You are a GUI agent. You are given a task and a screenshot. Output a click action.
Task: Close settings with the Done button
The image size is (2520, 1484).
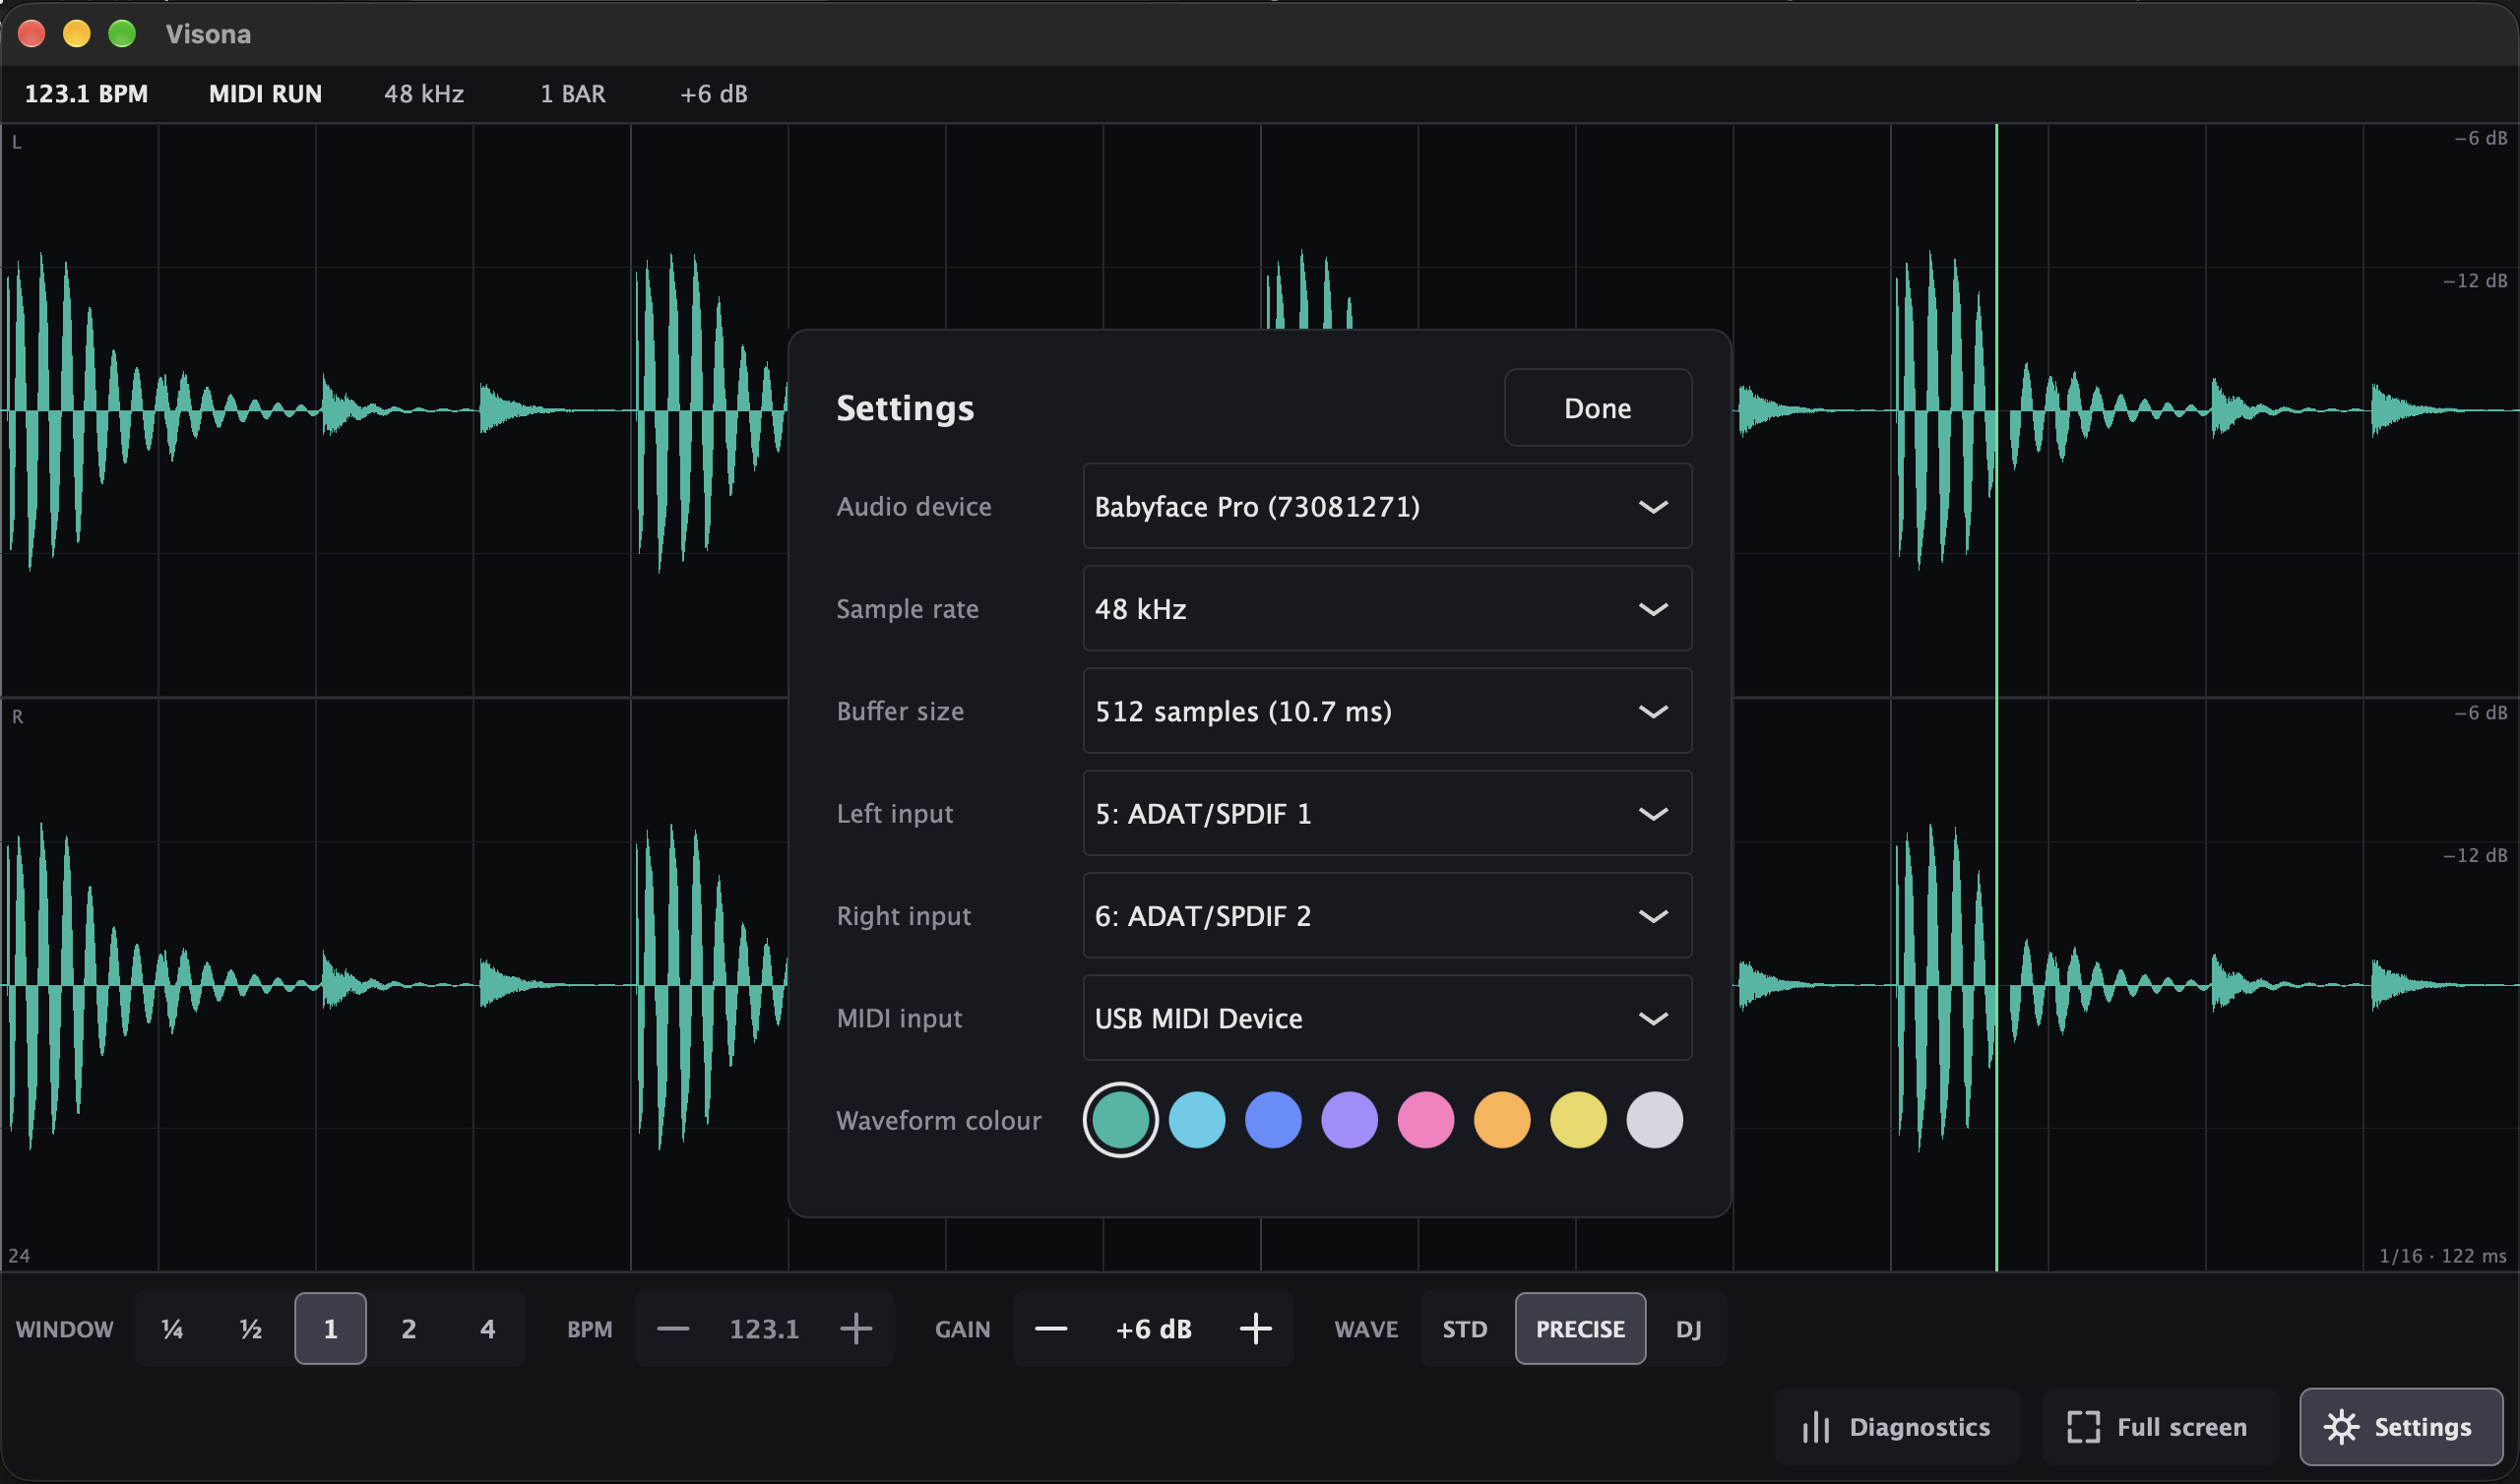[x=1597, y=408]
